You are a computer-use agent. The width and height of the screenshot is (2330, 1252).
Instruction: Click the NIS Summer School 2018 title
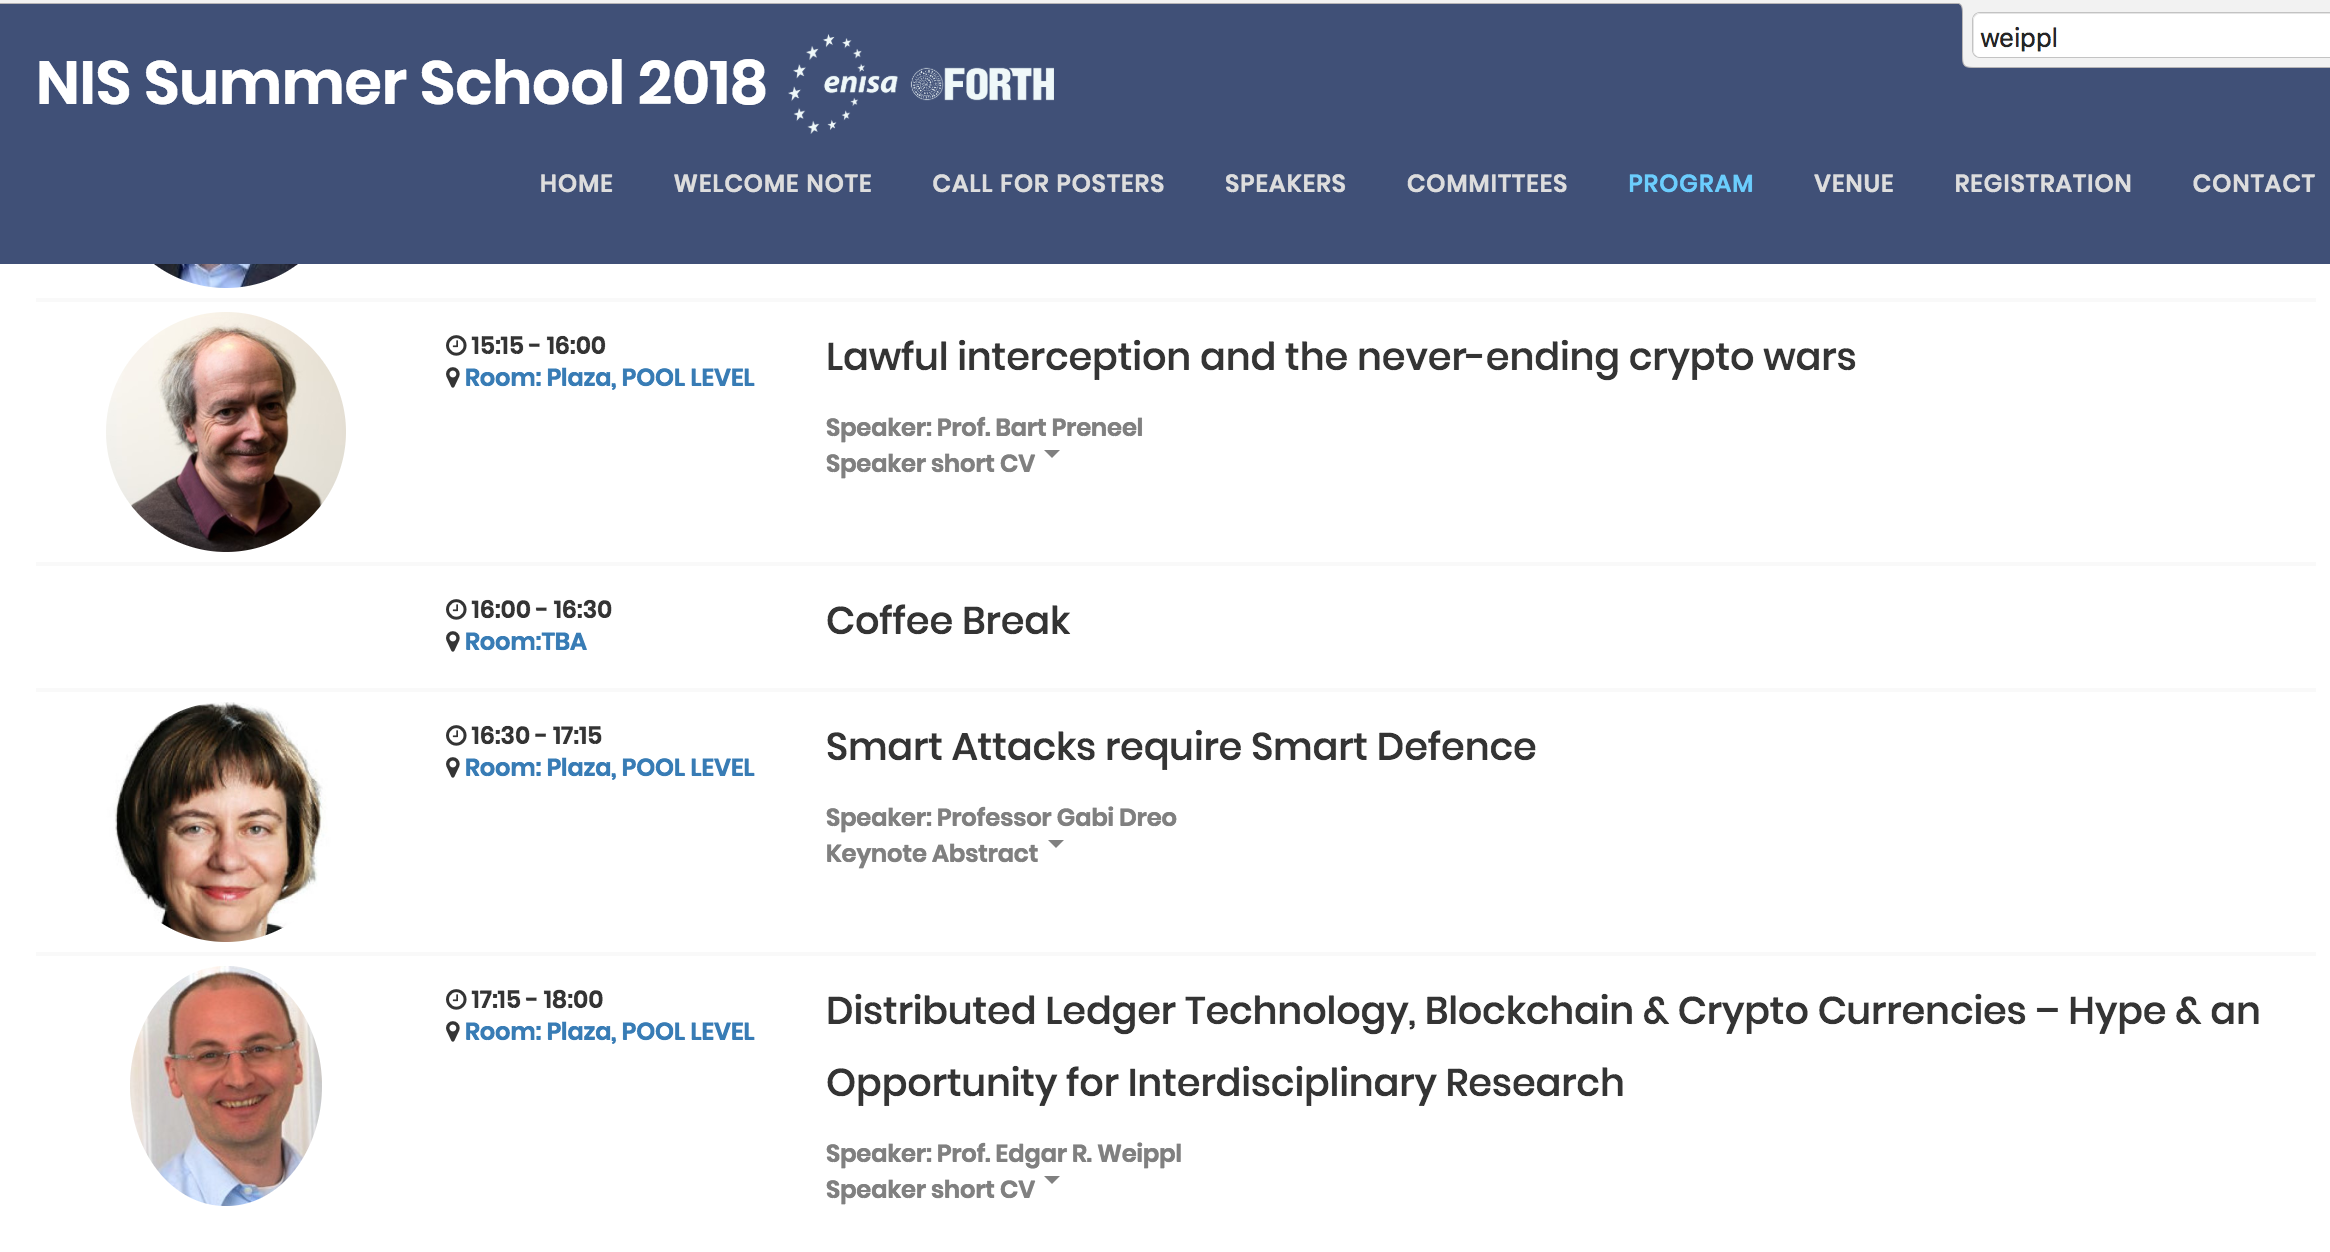(401, 83)
